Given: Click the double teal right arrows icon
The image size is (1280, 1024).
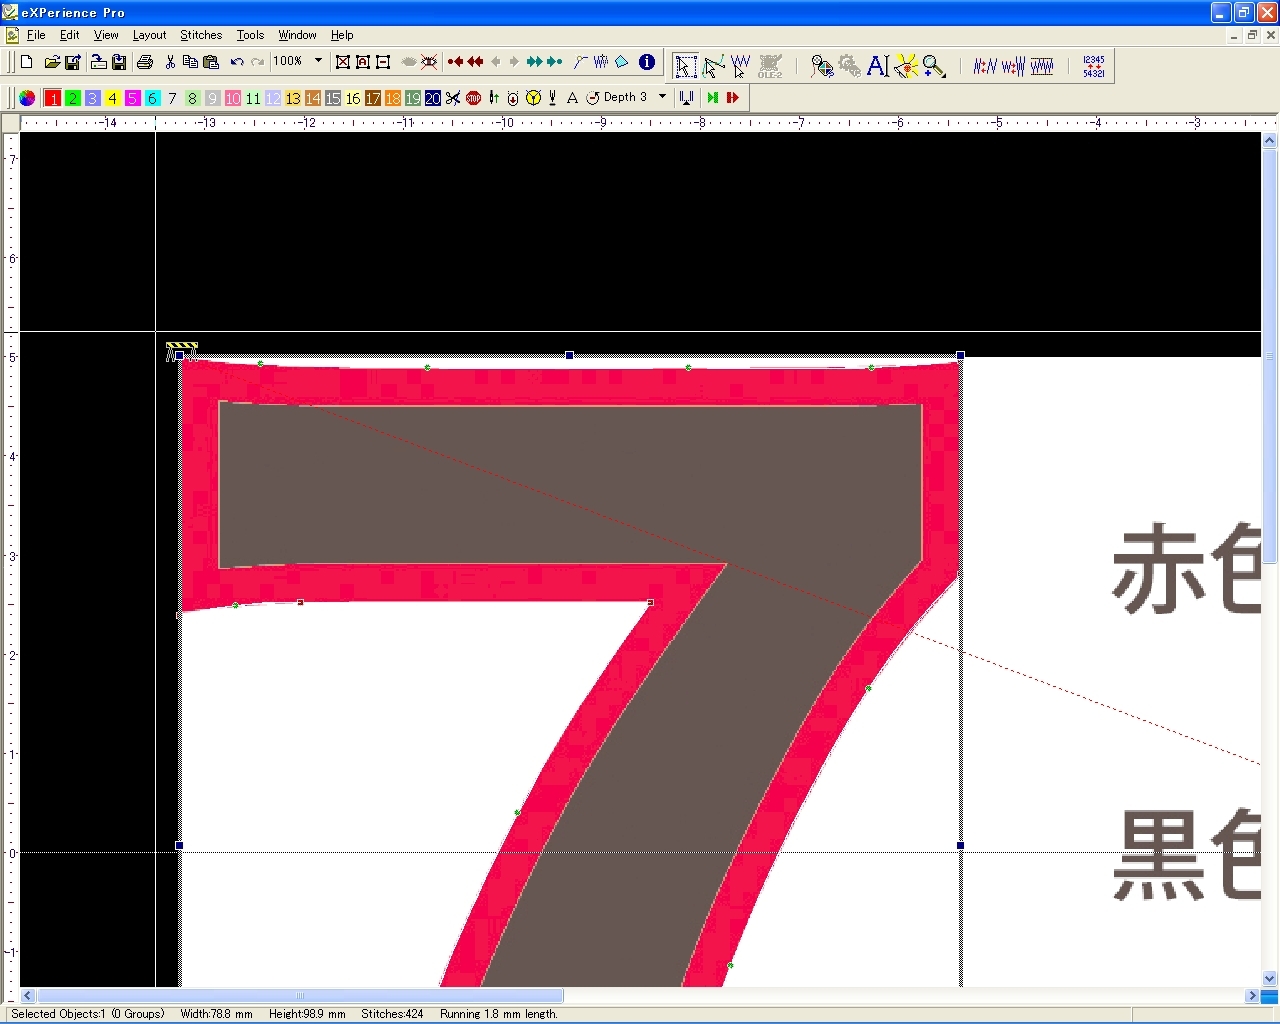Looking at the screenshot, I should click(x=554, y=62).
